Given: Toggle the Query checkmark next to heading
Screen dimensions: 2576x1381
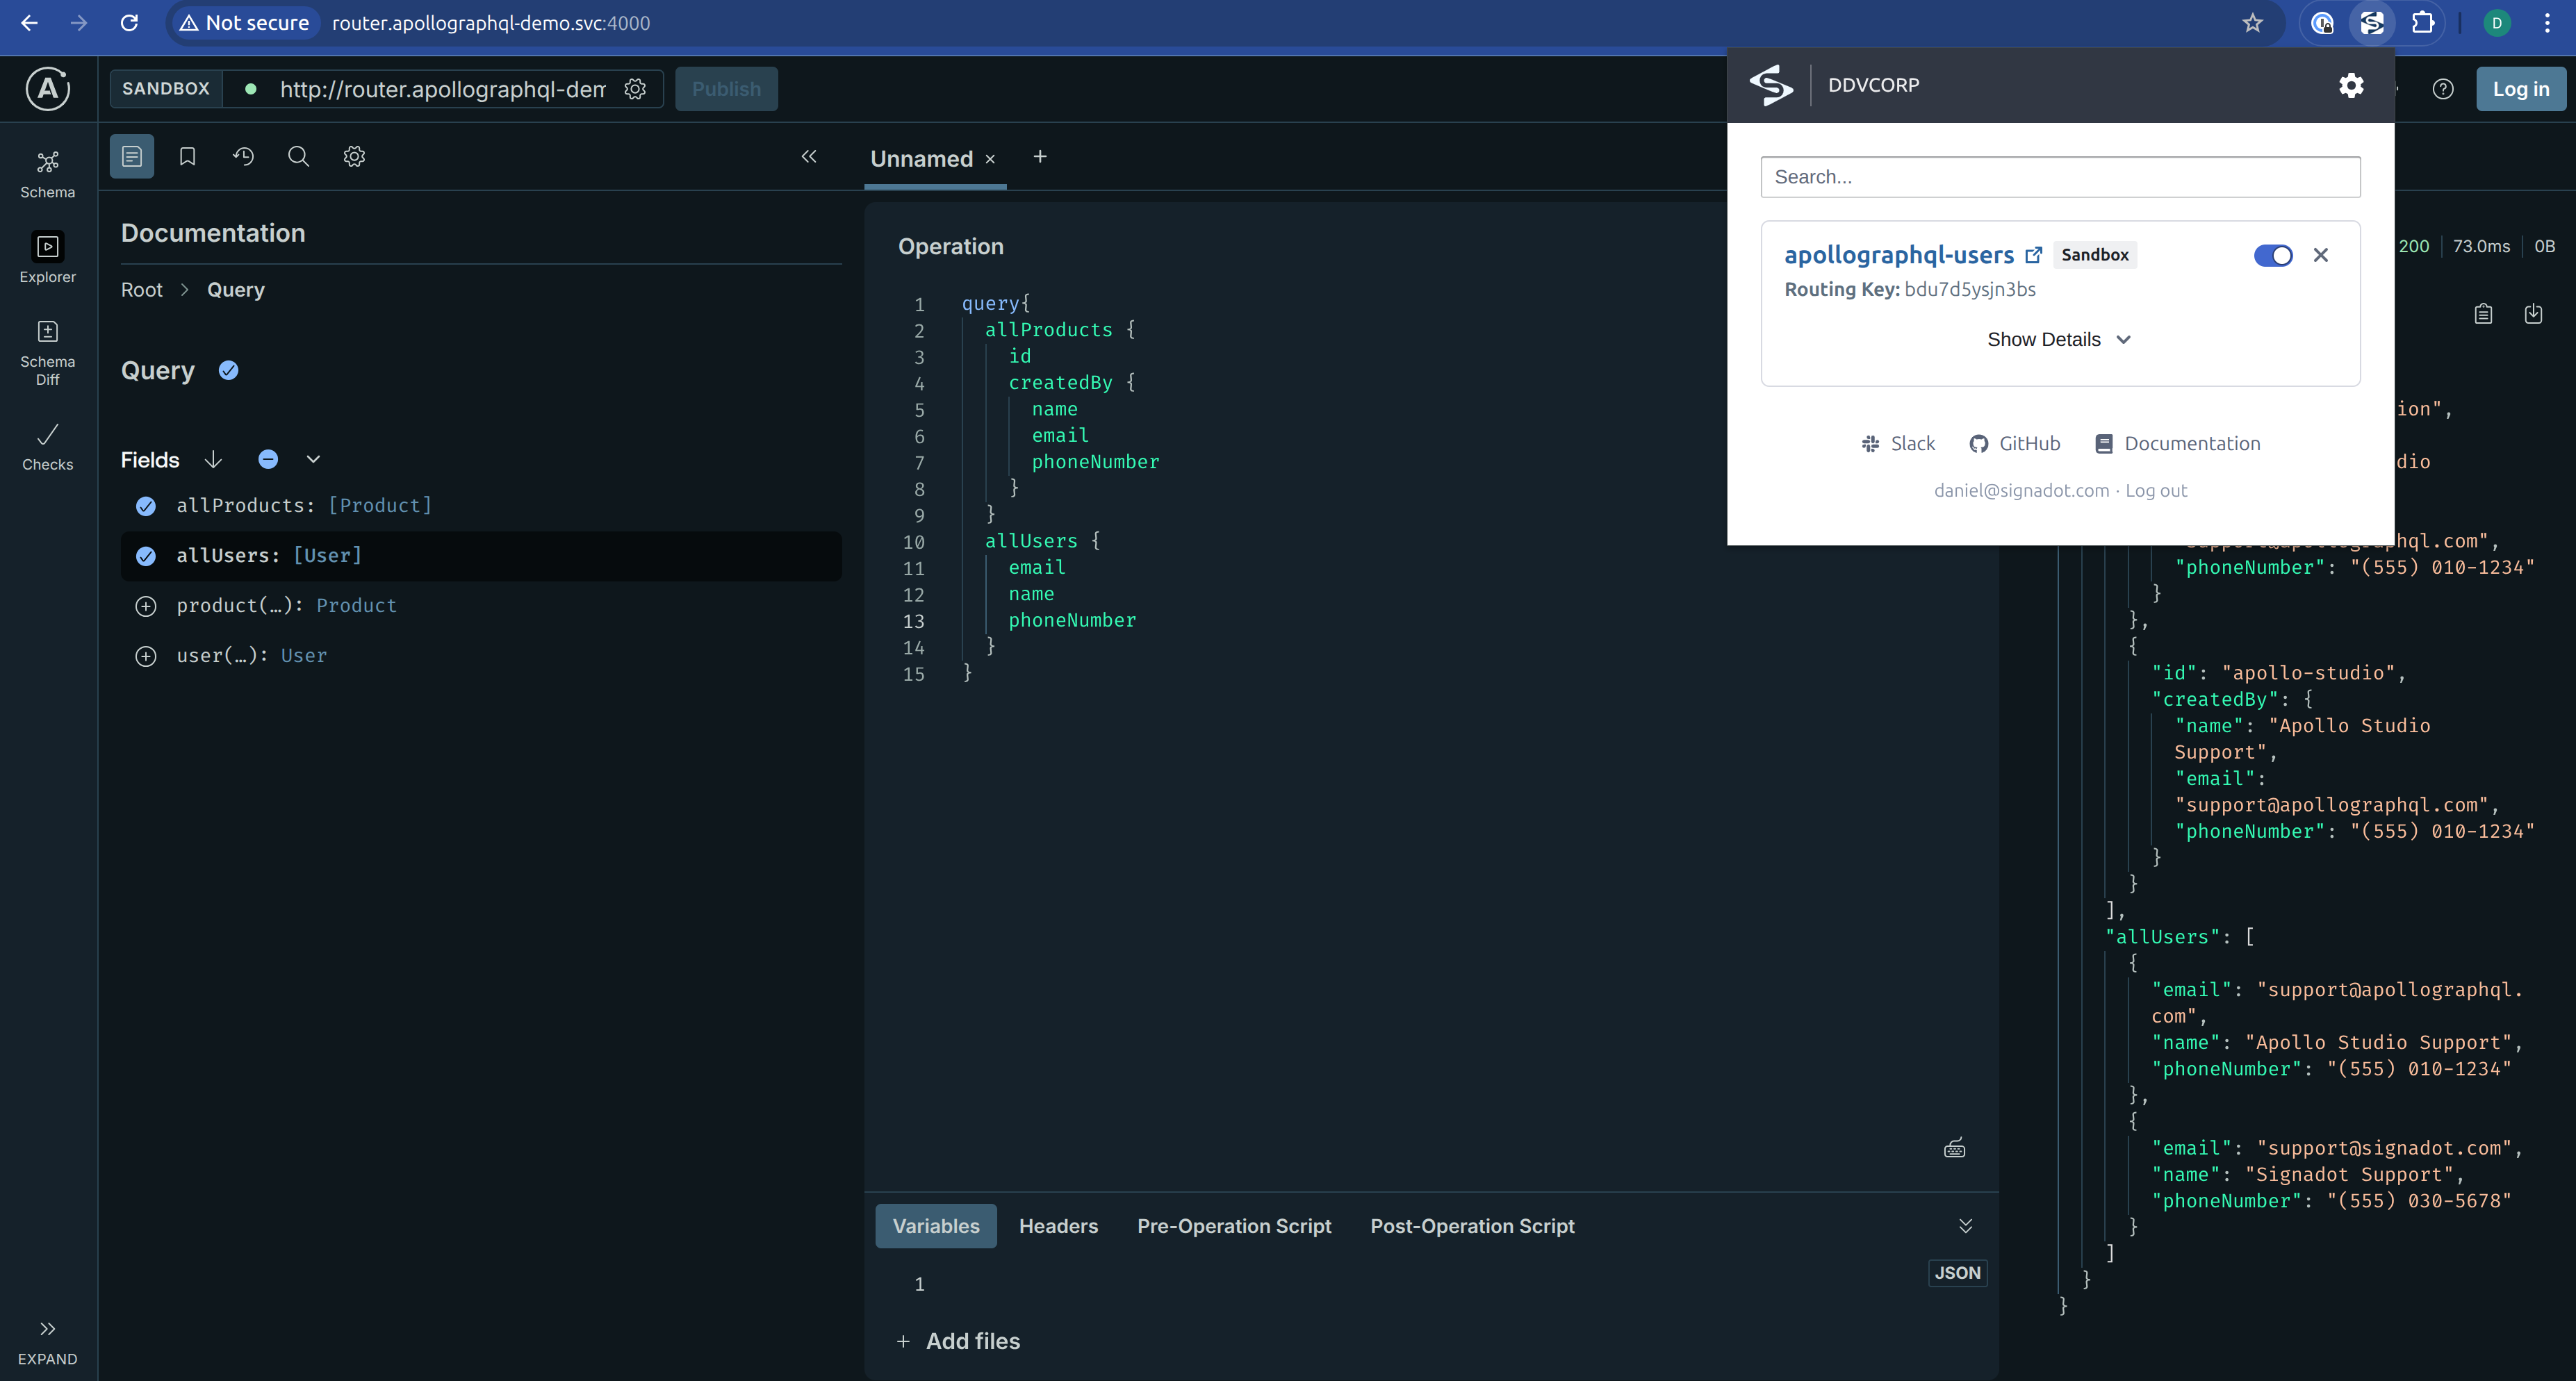Looking at the screenshot, I should coord(229,371).
